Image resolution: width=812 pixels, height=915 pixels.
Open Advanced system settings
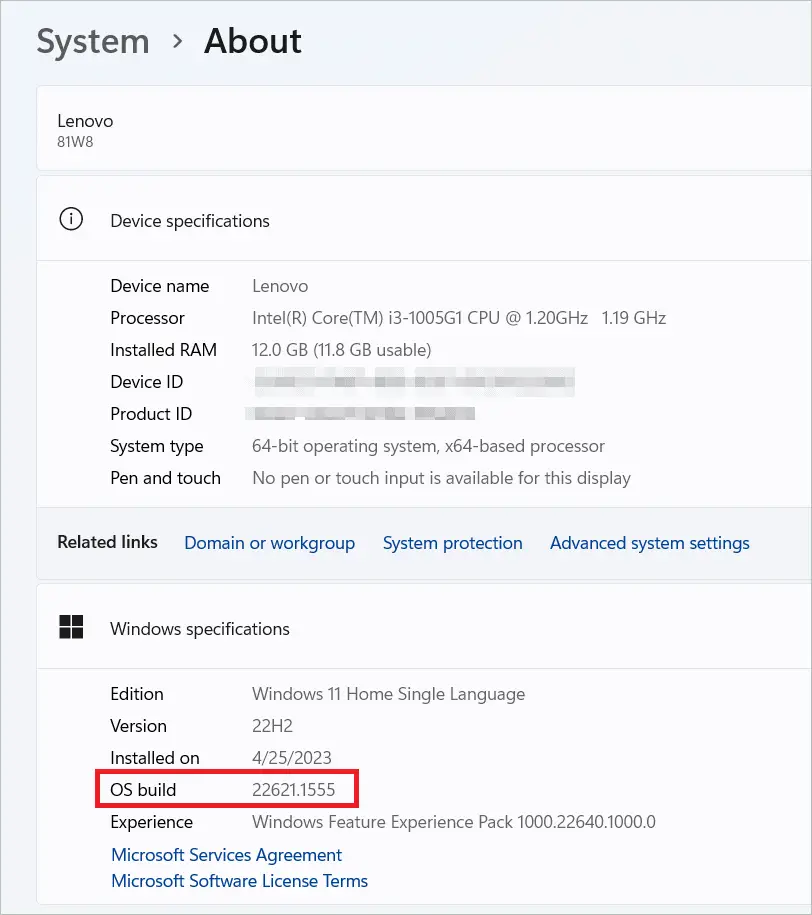tap(649, 542)
